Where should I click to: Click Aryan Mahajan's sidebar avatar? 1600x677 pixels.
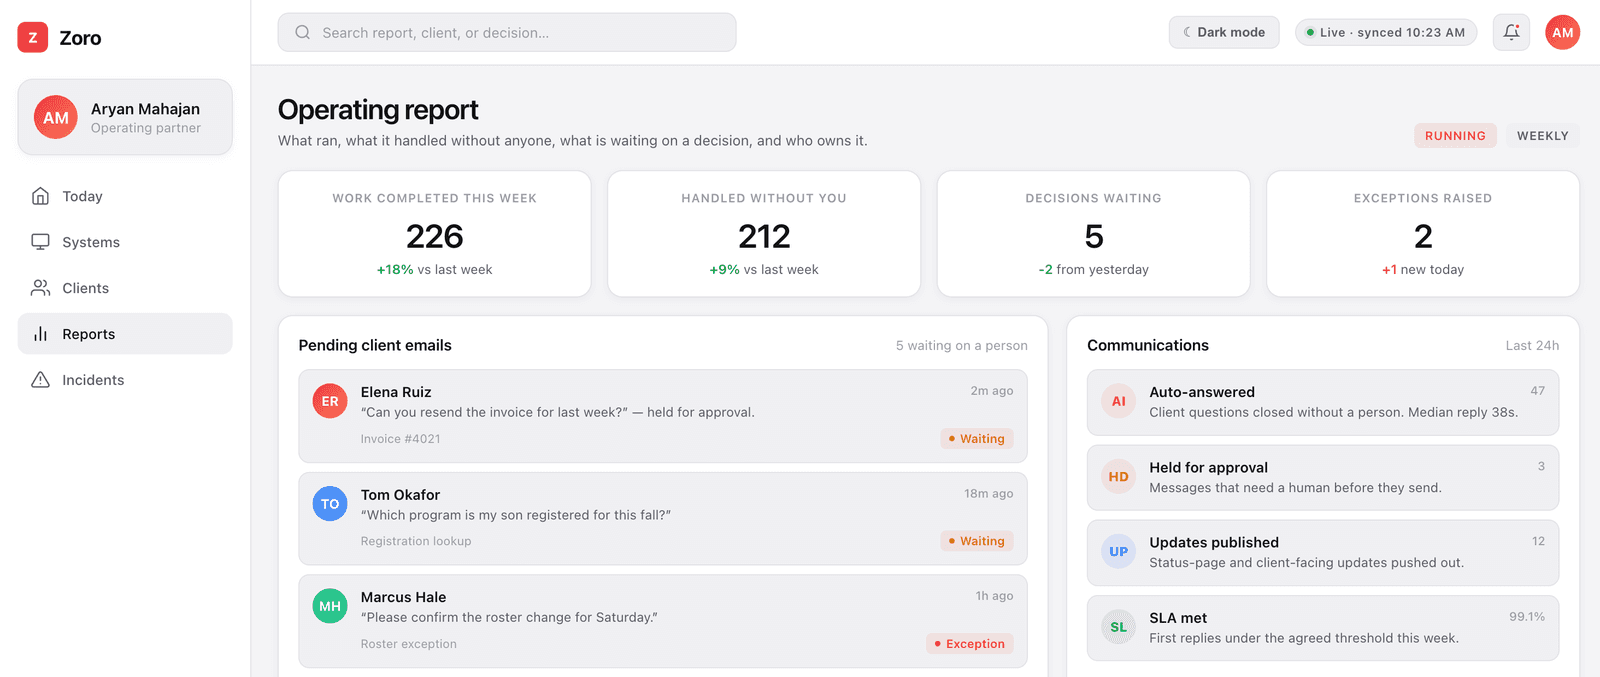56,117
